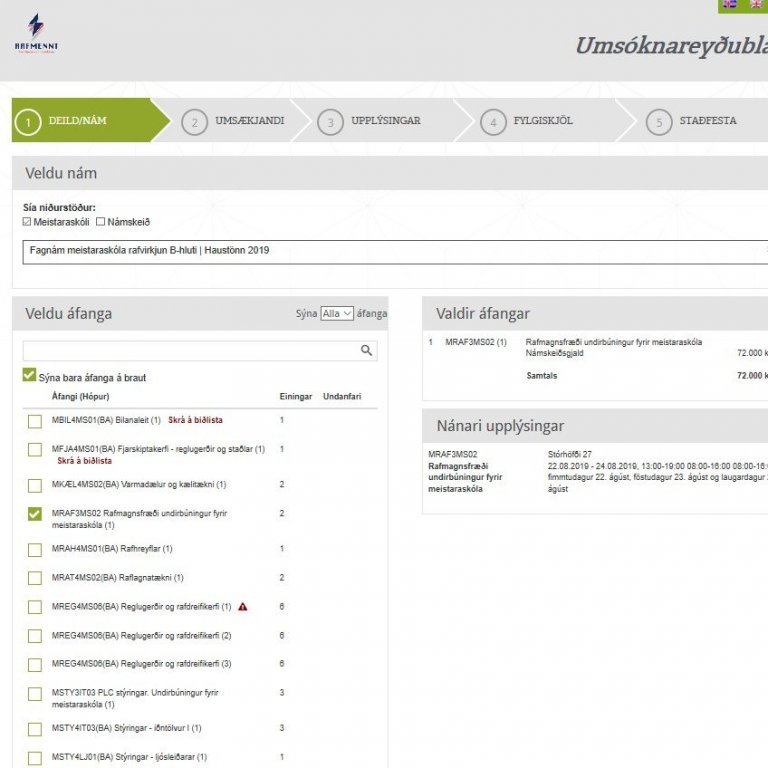The height and width of the screenshot is (768, 768).
Task: Click into the course search field
Action: (190, 351)
